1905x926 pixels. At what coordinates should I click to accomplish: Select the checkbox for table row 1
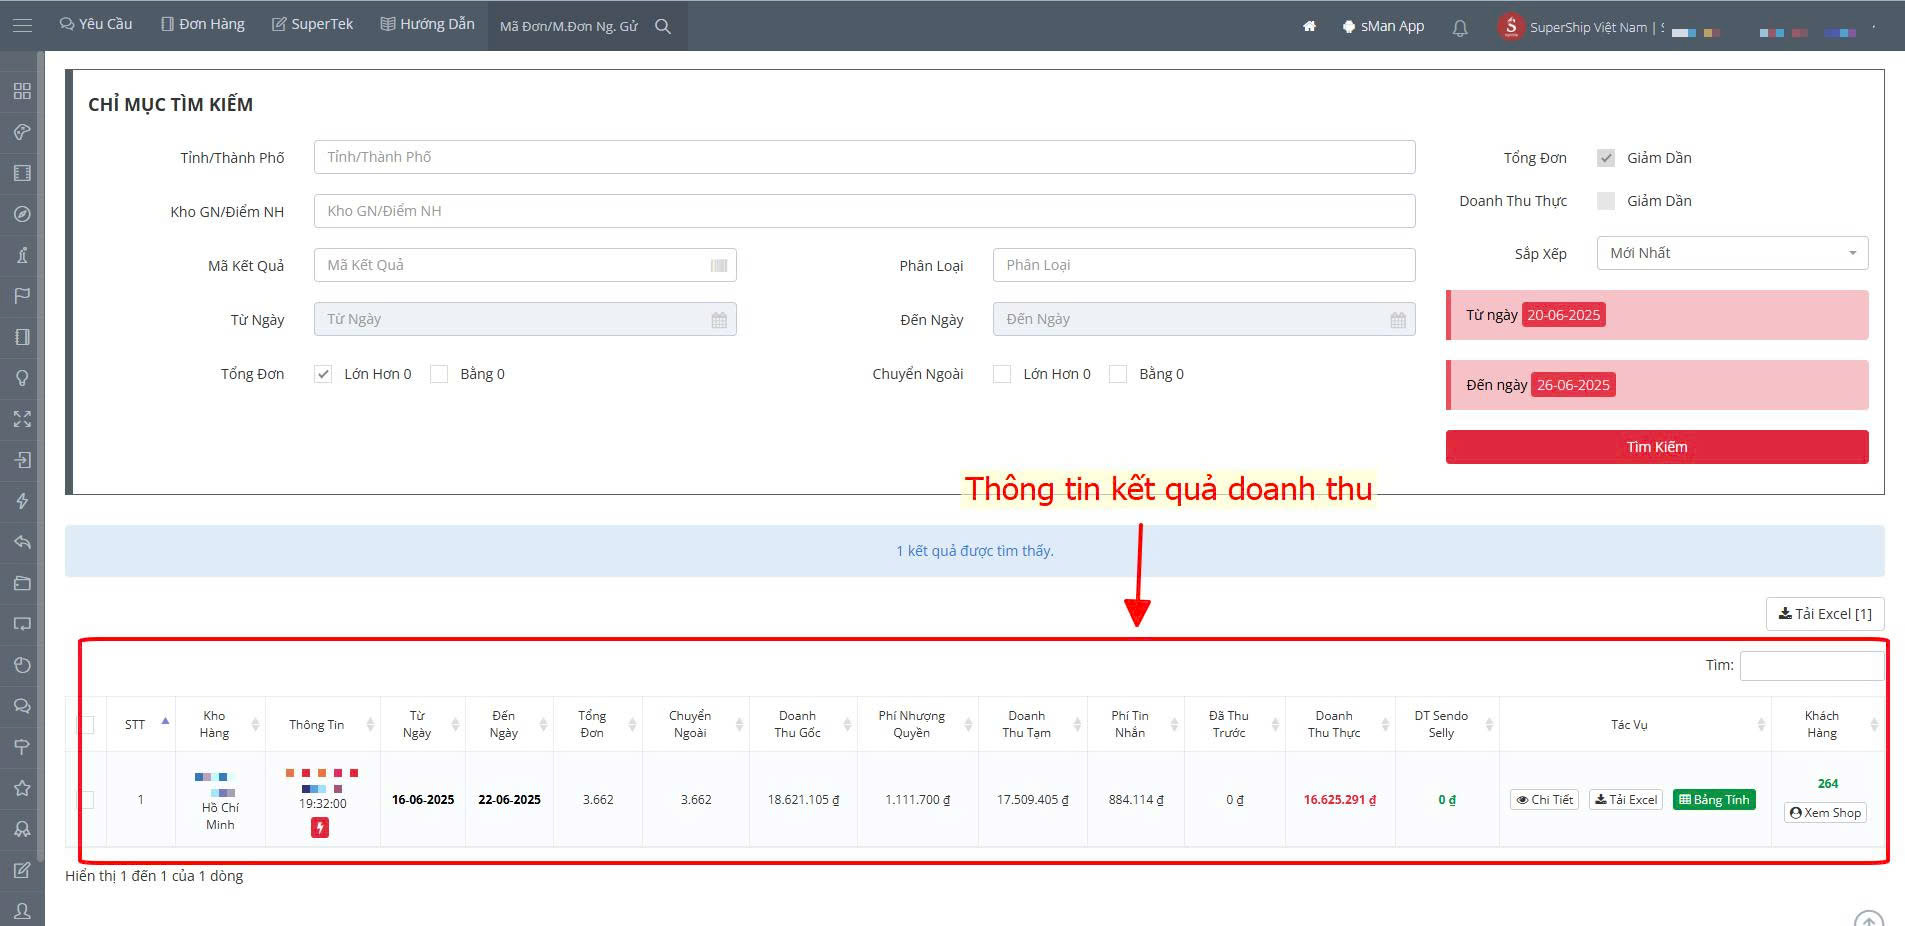(87, 800)
